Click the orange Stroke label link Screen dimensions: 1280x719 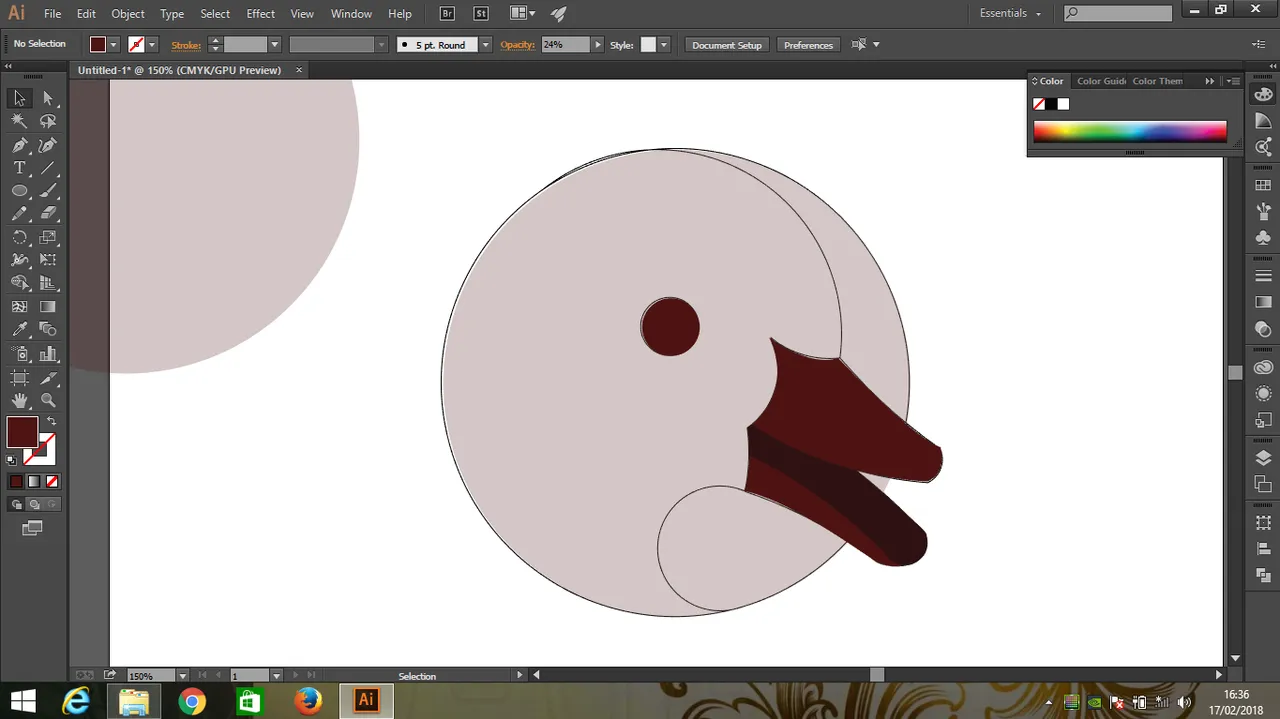pos(186,45)
